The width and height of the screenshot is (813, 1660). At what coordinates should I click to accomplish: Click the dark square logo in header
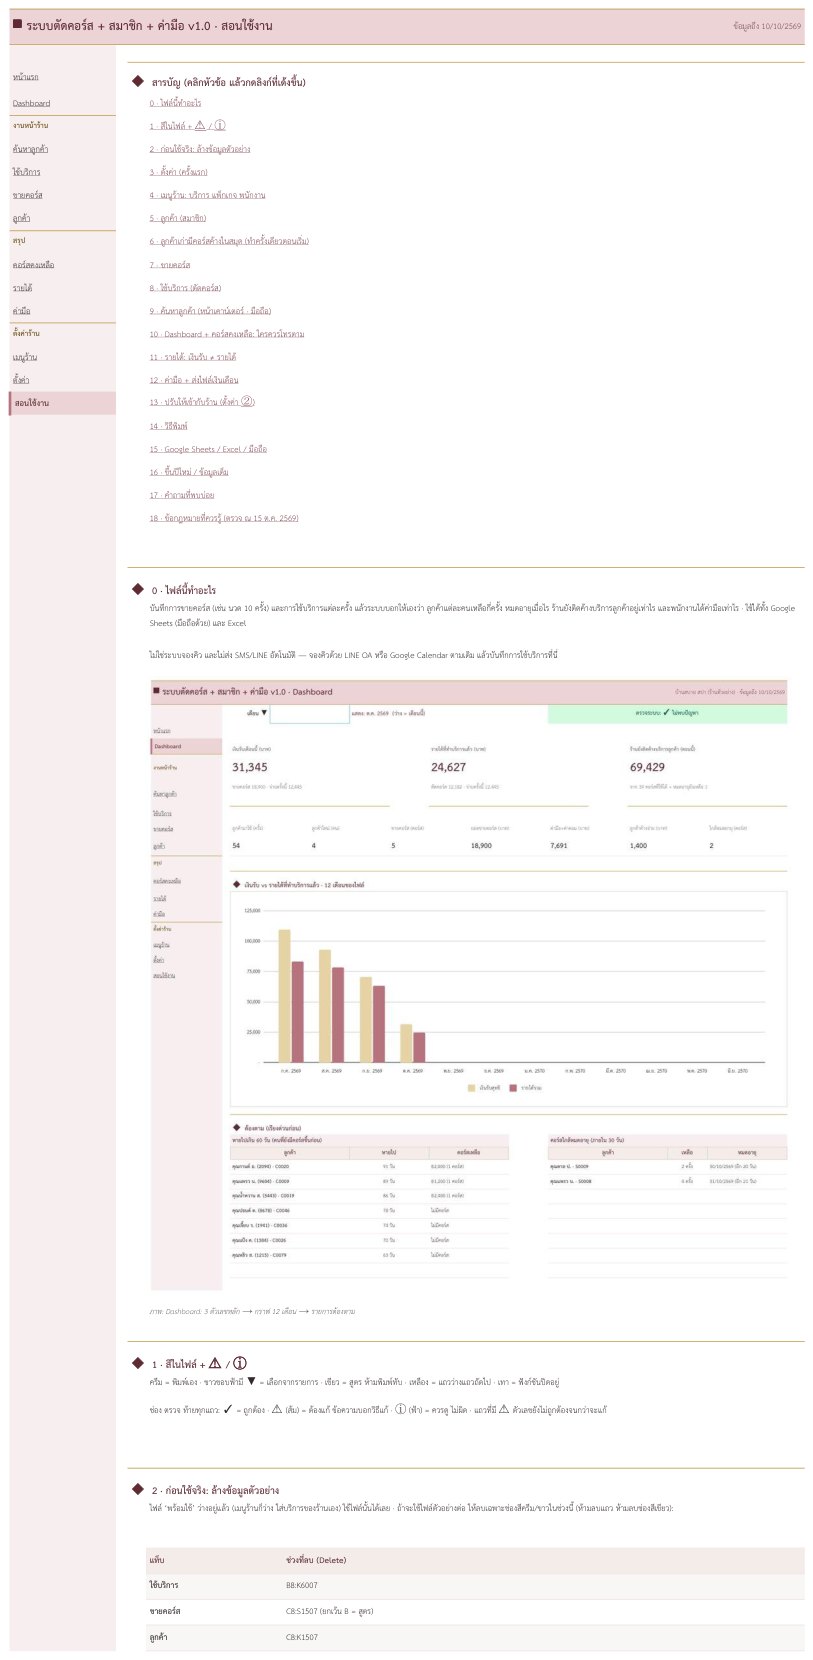17,24
